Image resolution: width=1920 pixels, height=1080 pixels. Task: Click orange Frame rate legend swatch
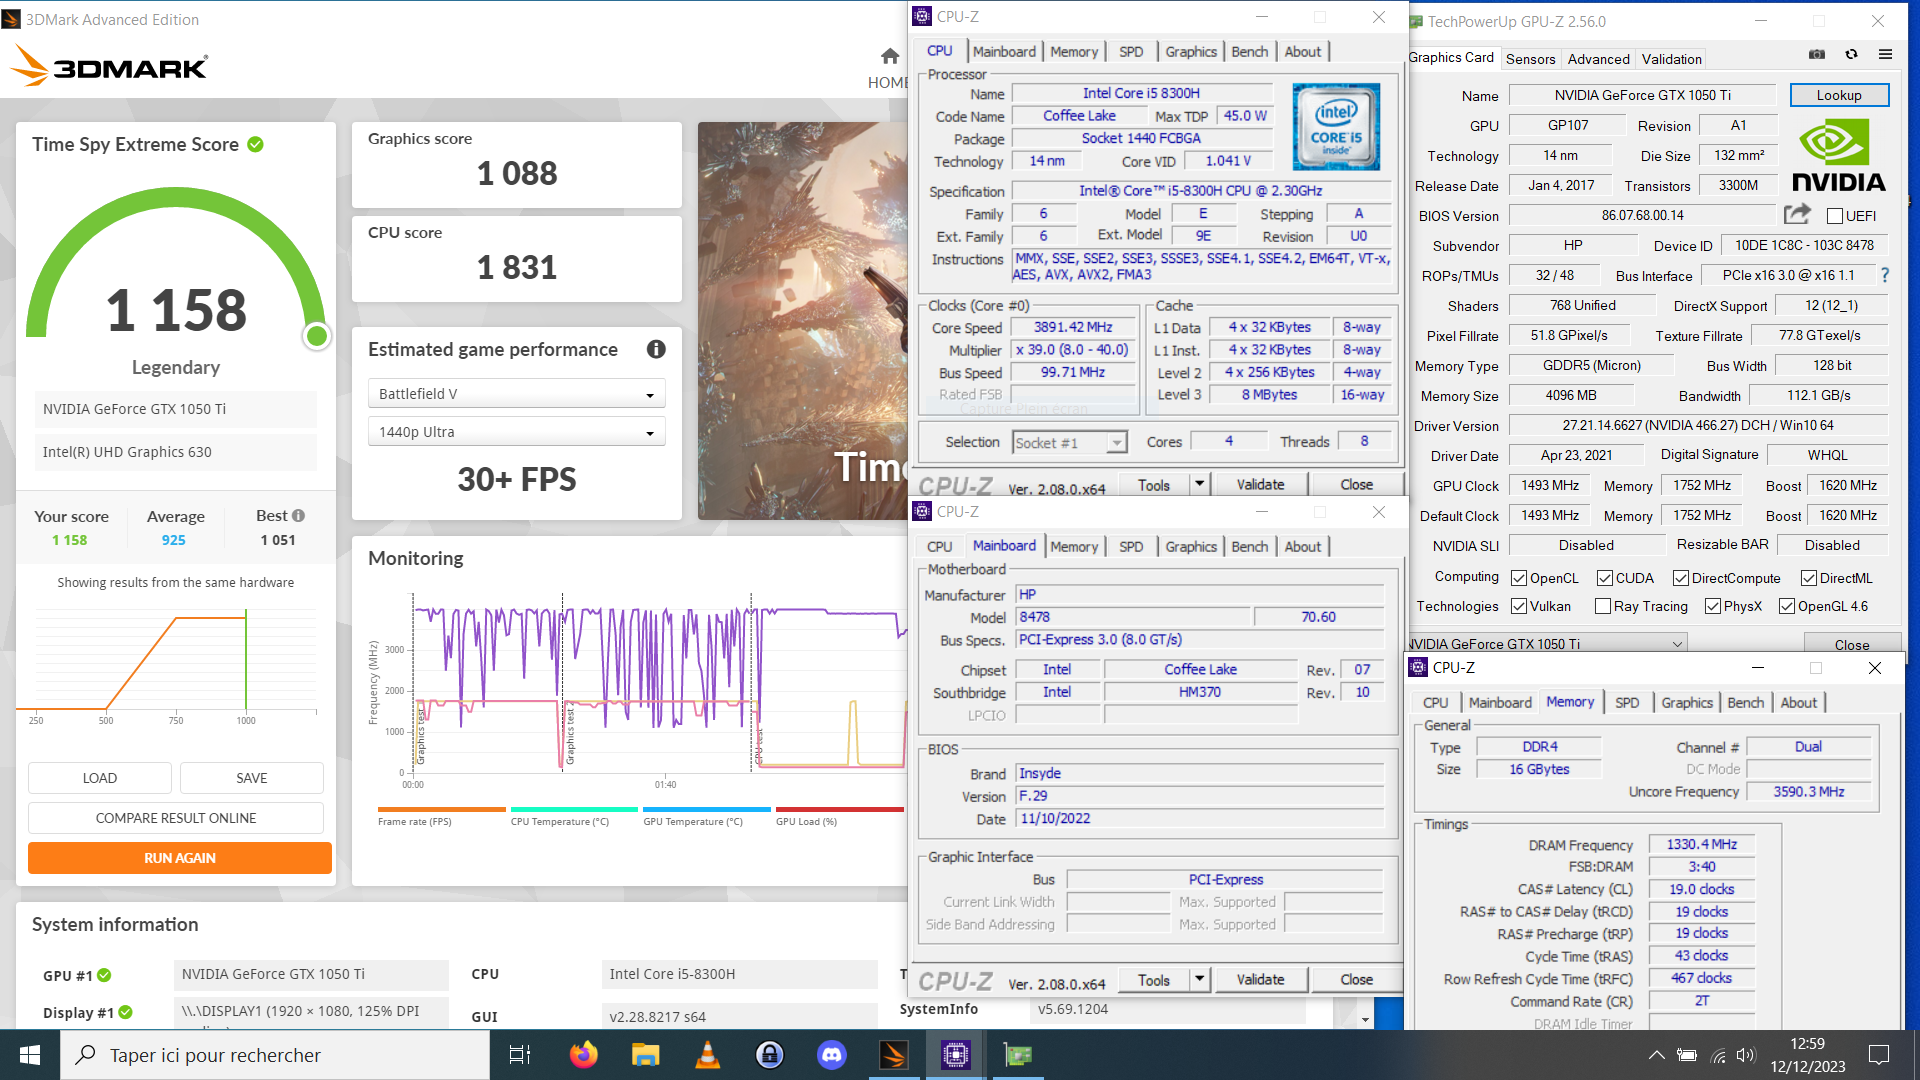point(442,809)
